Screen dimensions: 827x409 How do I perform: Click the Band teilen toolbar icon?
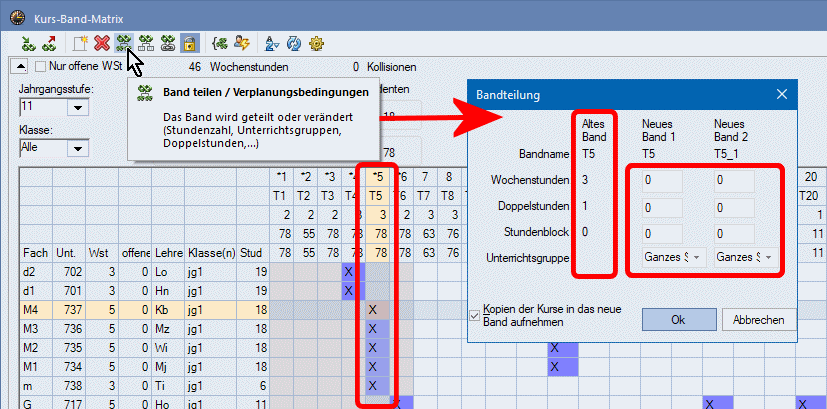[123, 43]
